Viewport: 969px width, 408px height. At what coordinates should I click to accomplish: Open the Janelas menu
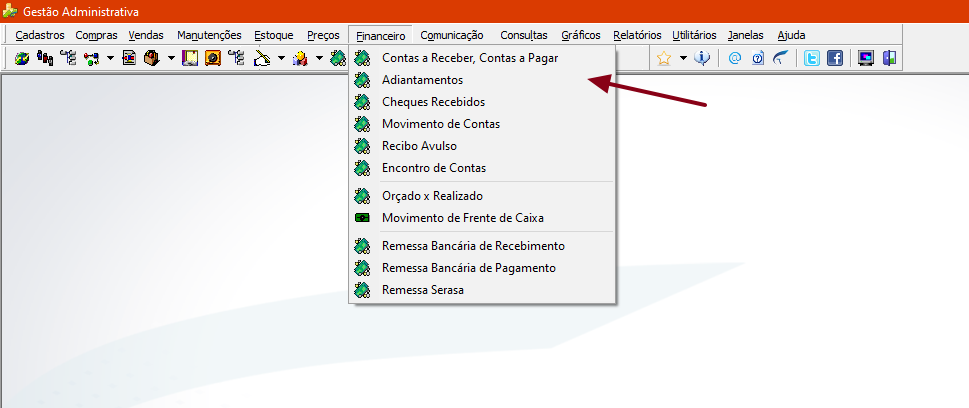pyautogui.click(x=745, y=35)
